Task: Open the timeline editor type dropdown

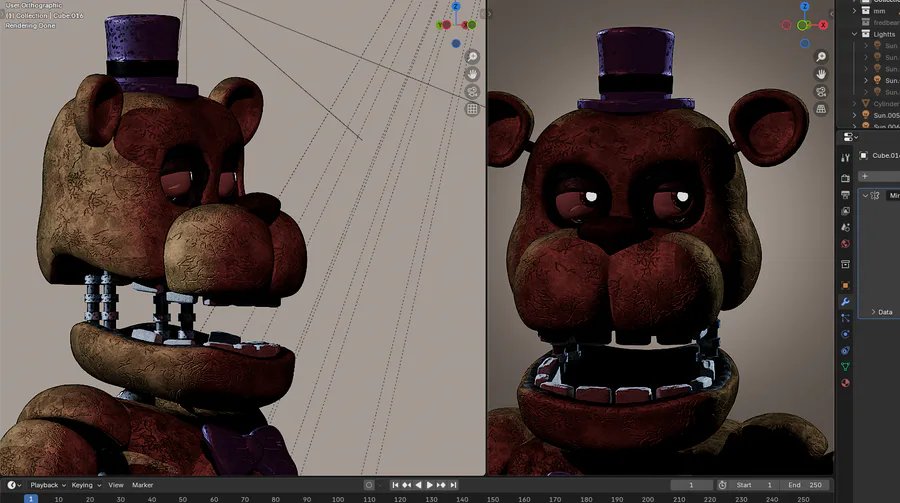Action: coord(14,485)
